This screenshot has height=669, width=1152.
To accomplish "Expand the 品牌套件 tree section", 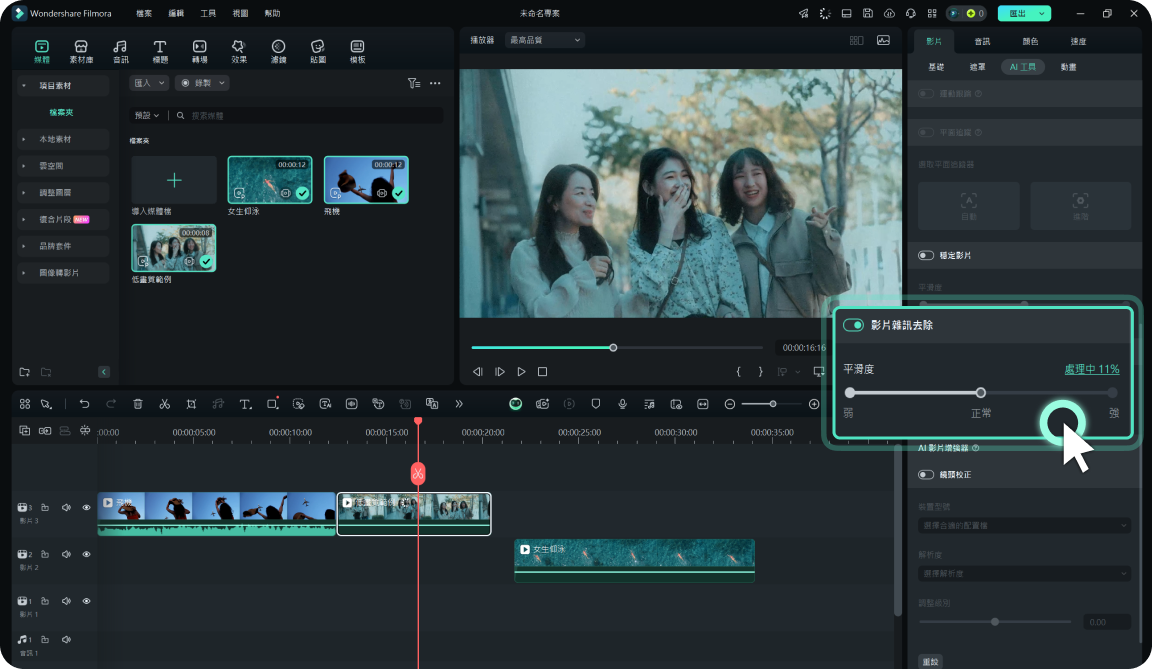I will 24,246.
